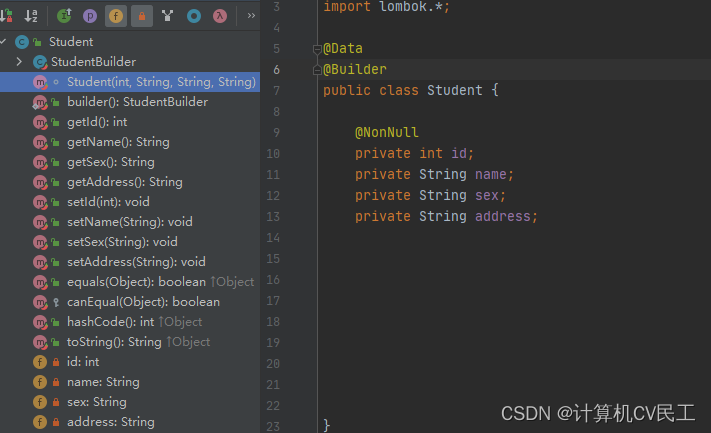Select hashCode(): int method

[111, 321]
